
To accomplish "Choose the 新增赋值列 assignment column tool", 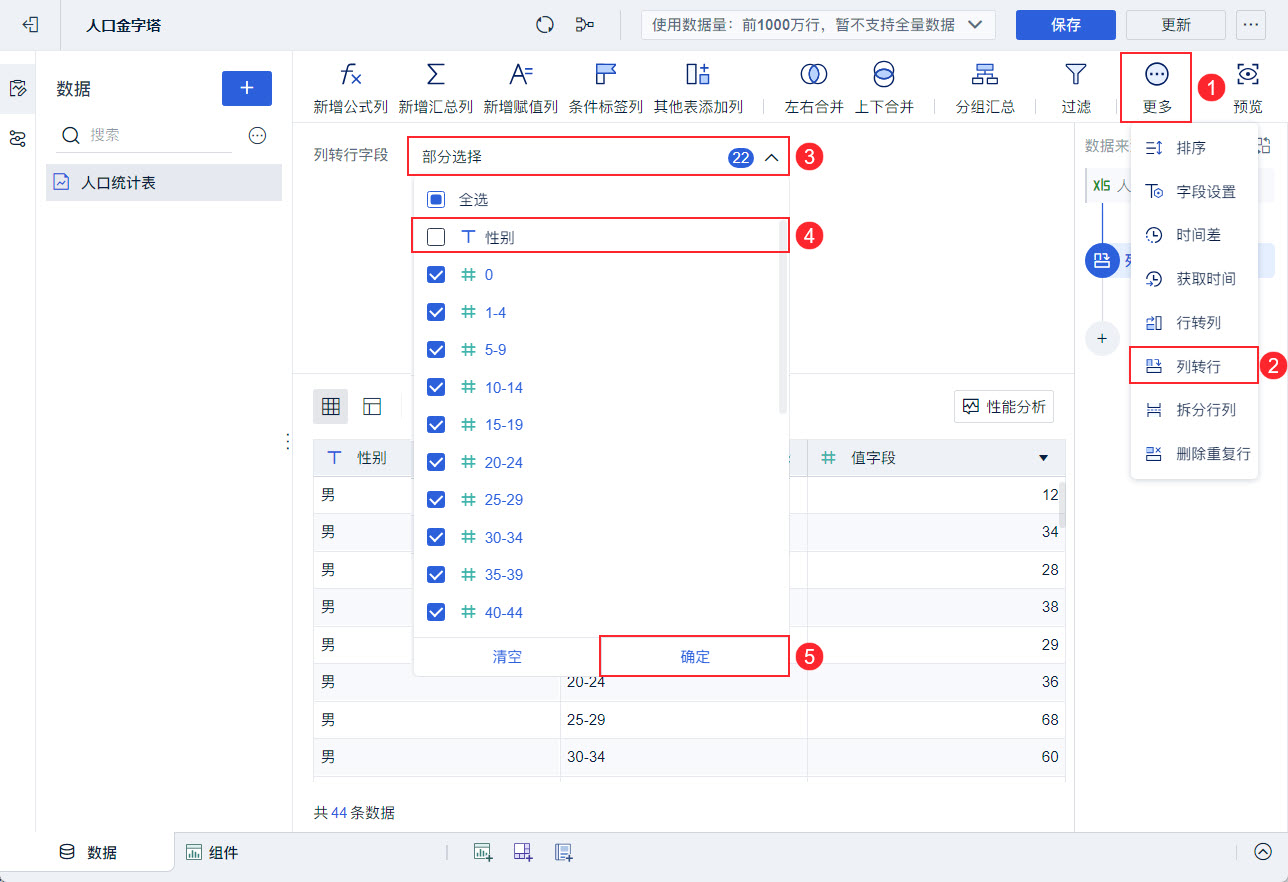I will click(x=520, y=88).
